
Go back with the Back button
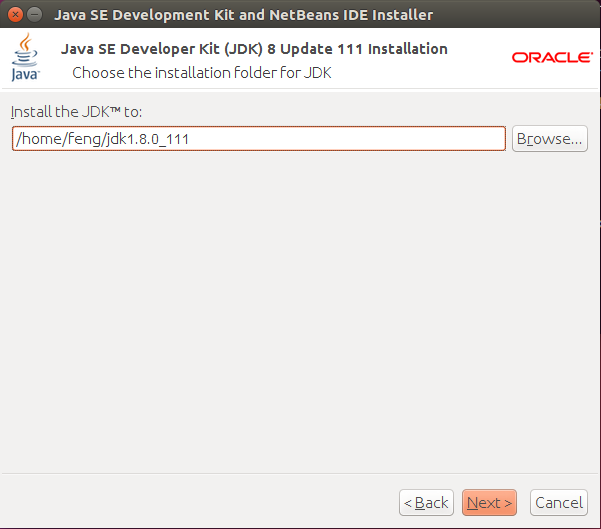(x=426, y=502)
